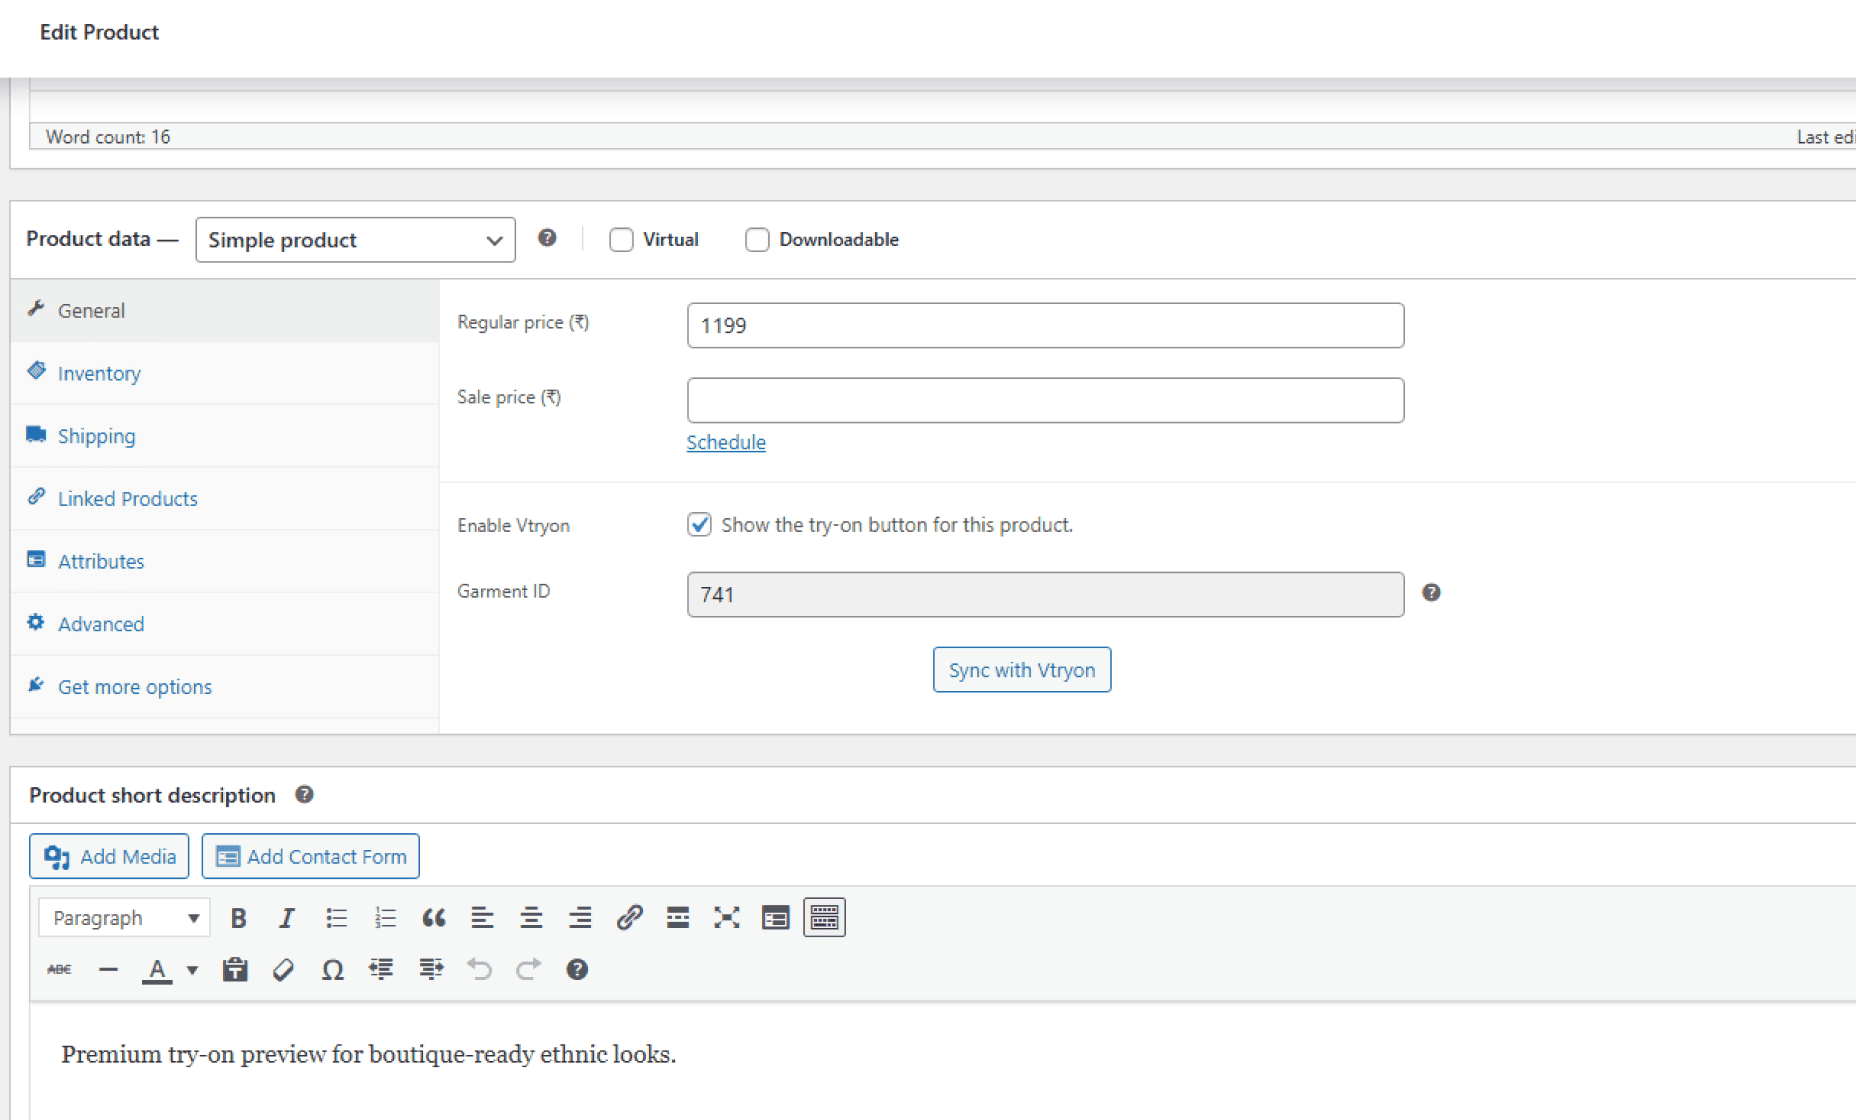
Task: Open the special character picker
Action: 332,969
